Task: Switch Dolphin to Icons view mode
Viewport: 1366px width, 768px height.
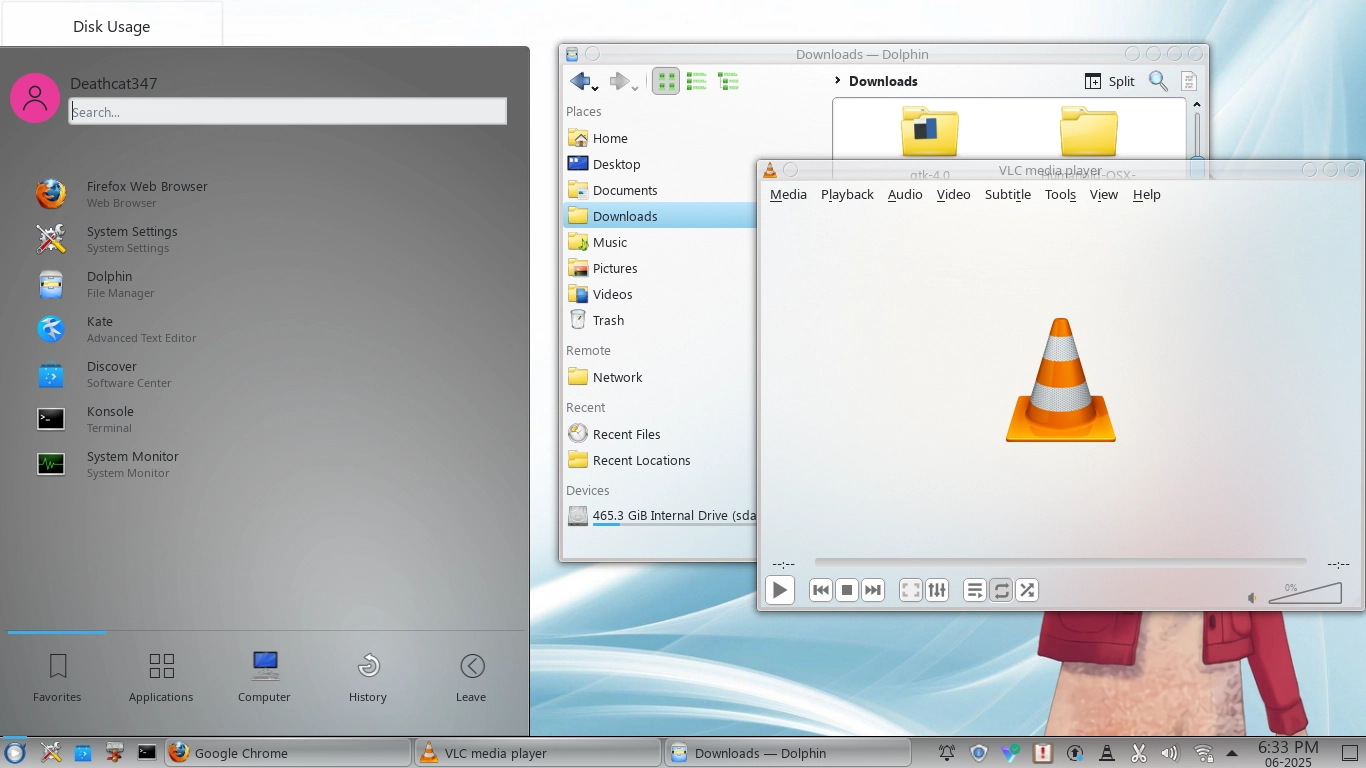Action: point(666,82)
